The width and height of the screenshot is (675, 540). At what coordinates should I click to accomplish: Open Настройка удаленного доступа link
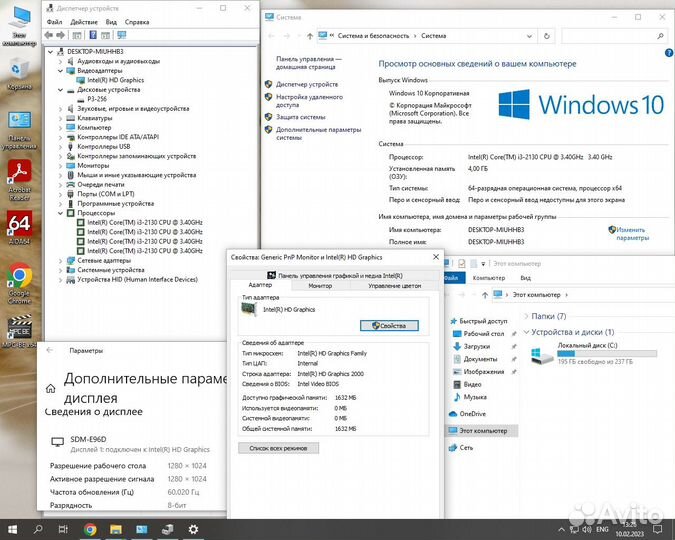pos(310,101)
